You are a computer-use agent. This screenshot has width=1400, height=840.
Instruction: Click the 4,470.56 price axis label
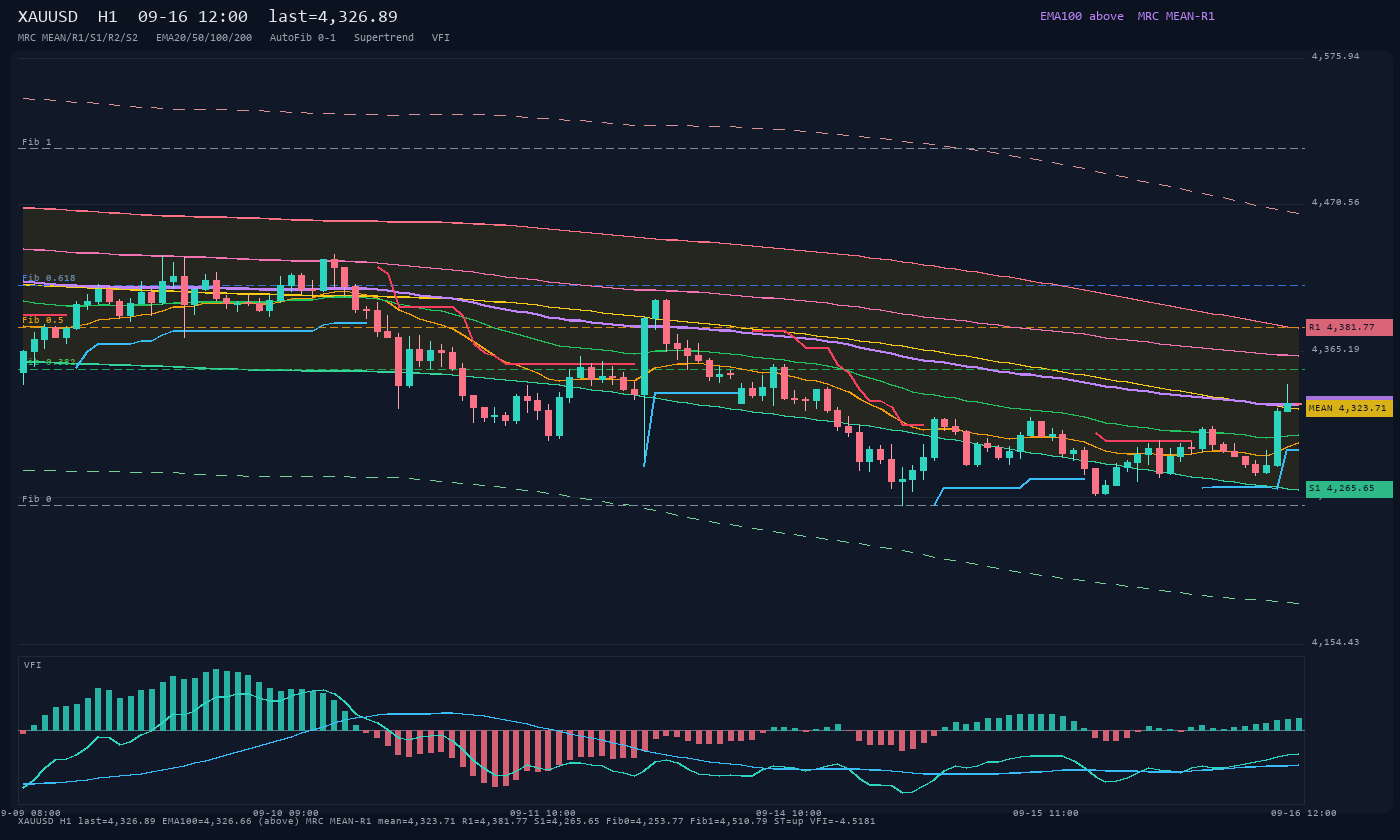(1336, 202)
